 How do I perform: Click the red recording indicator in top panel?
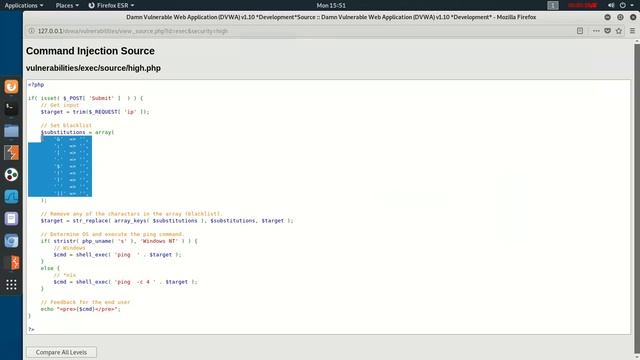click(582, 5)
